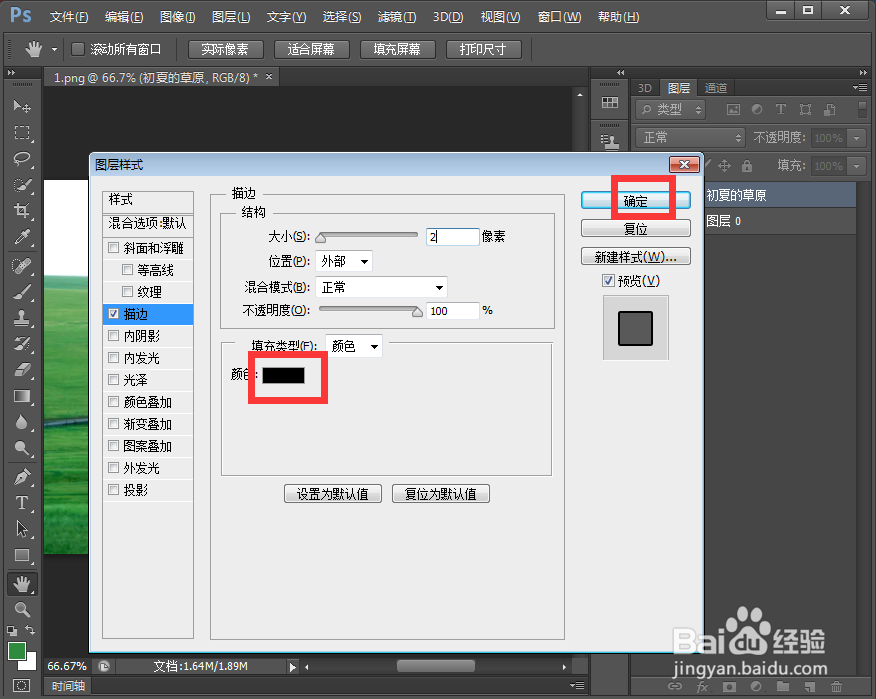Open the 填充类型 (Fill Type) dropdown
The image size is (876, 699).
point(352,345)
